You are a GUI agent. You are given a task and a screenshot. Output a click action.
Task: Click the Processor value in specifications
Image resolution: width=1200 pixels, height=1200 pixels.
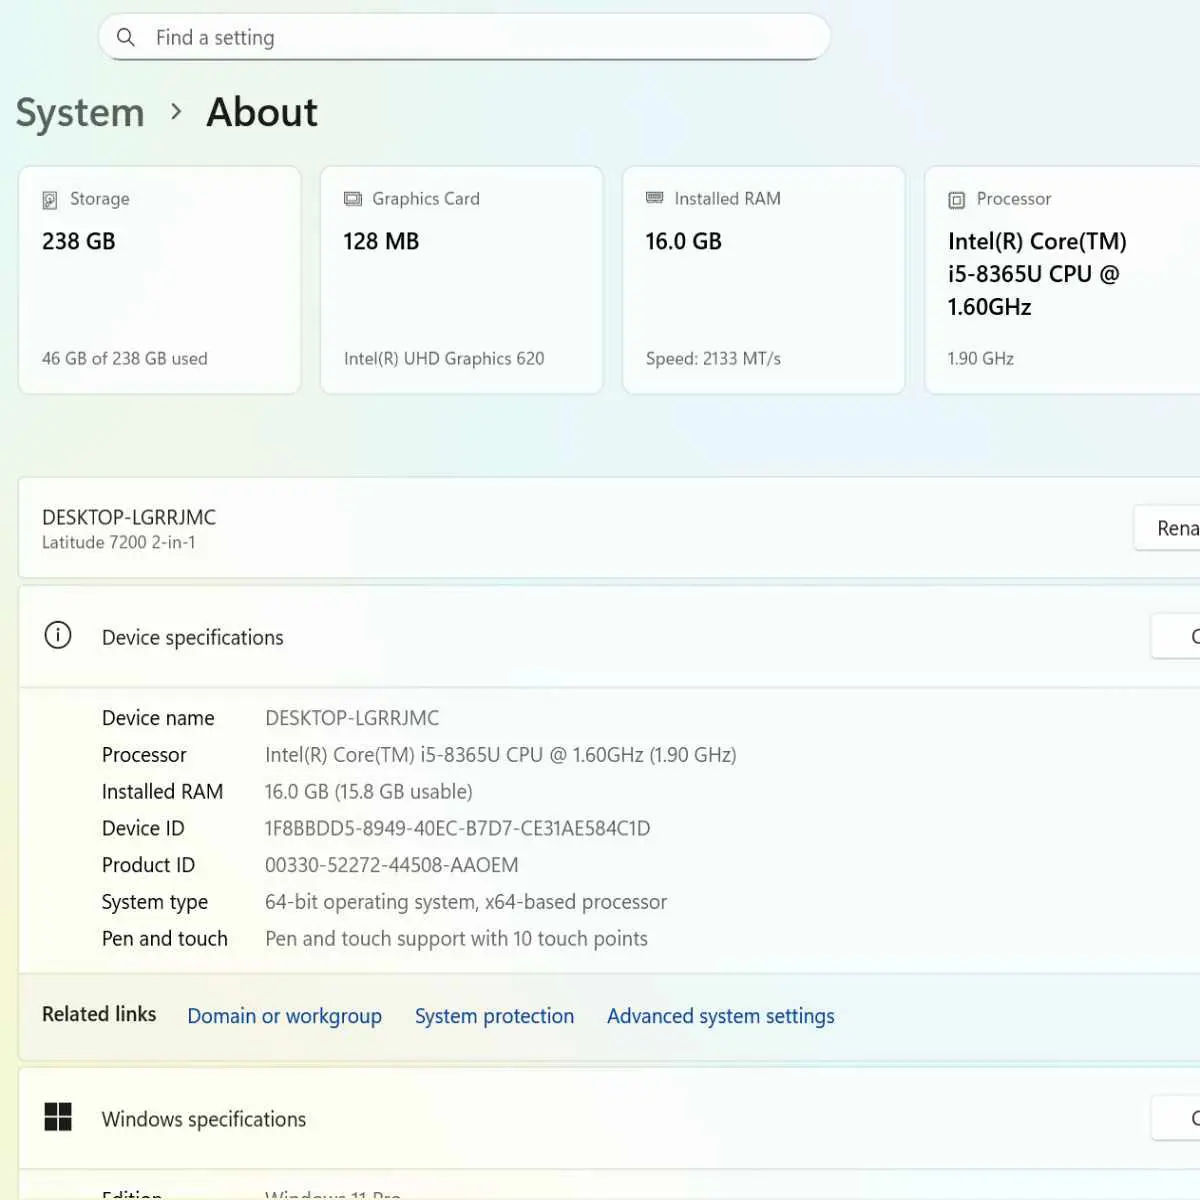(501, 755)
